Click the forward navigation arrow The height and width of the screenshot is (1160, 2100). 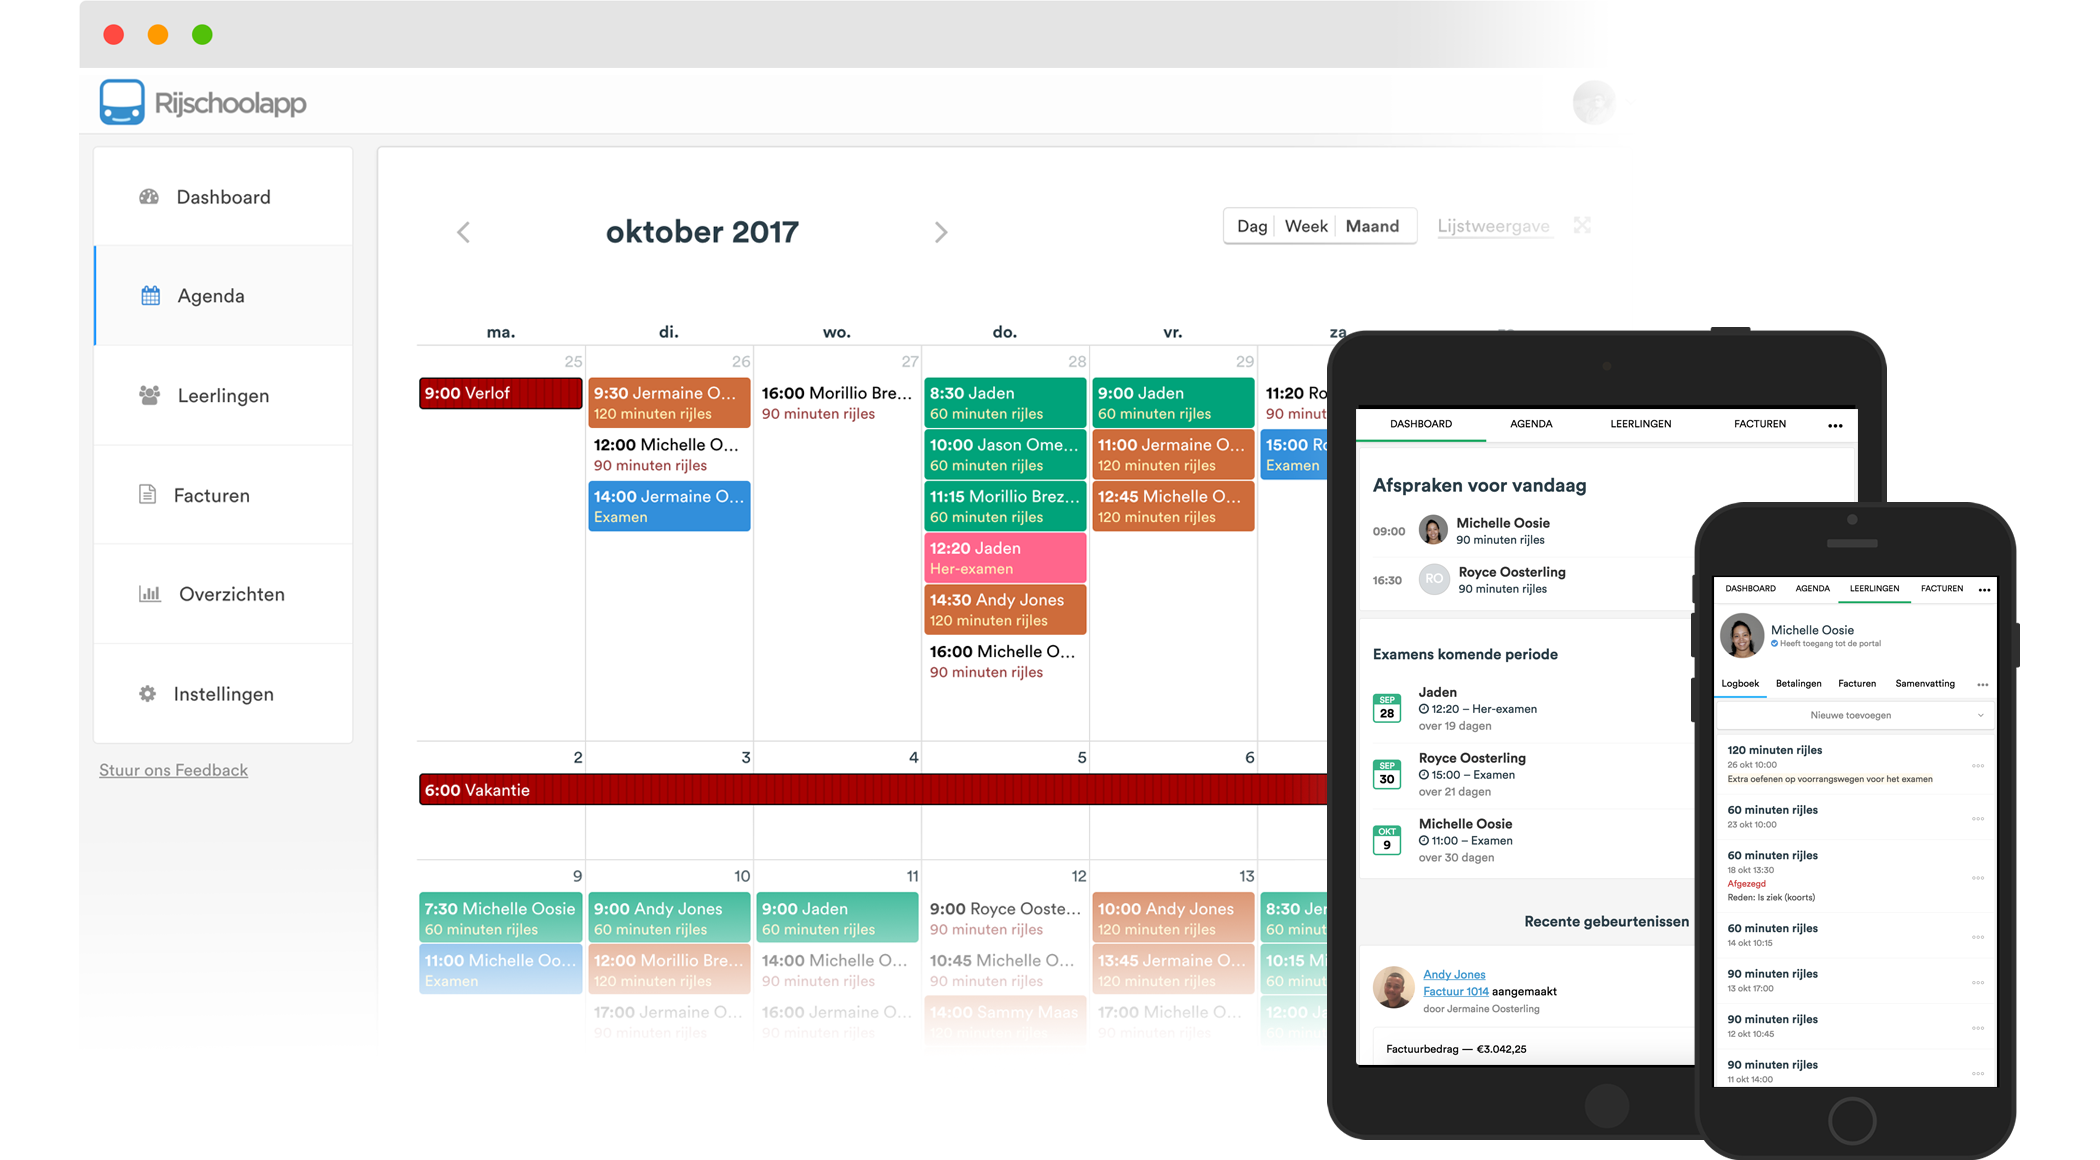[x=943, y=233]
